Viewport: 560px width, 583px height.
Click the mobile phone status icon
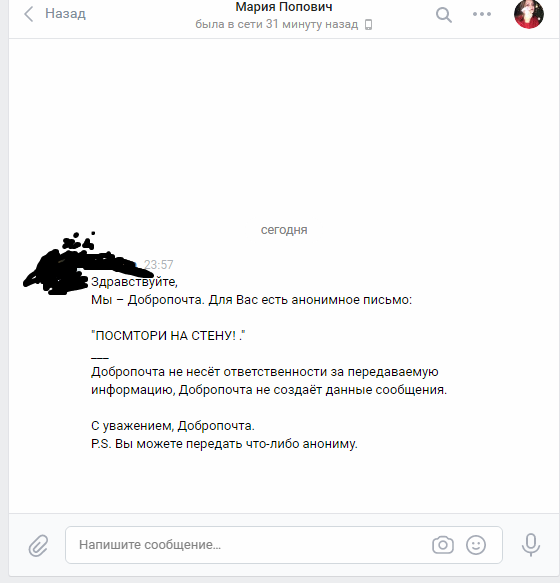(368, 25)
